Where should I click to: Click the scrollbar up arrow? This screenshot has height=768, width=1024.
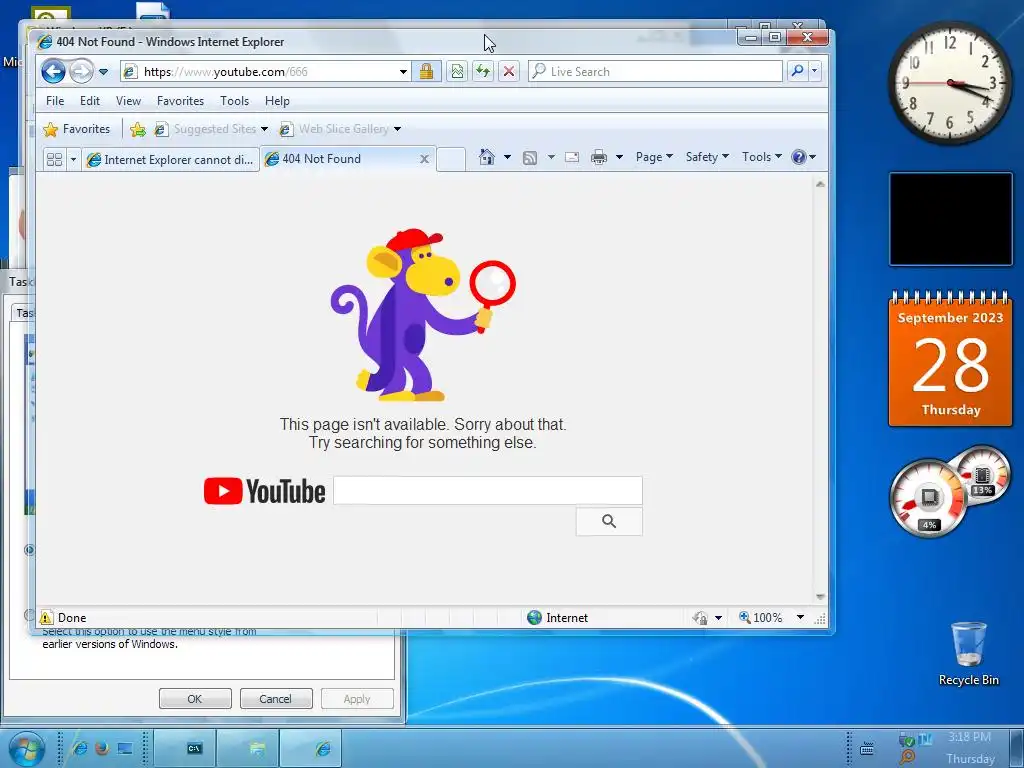pos(820,184)
